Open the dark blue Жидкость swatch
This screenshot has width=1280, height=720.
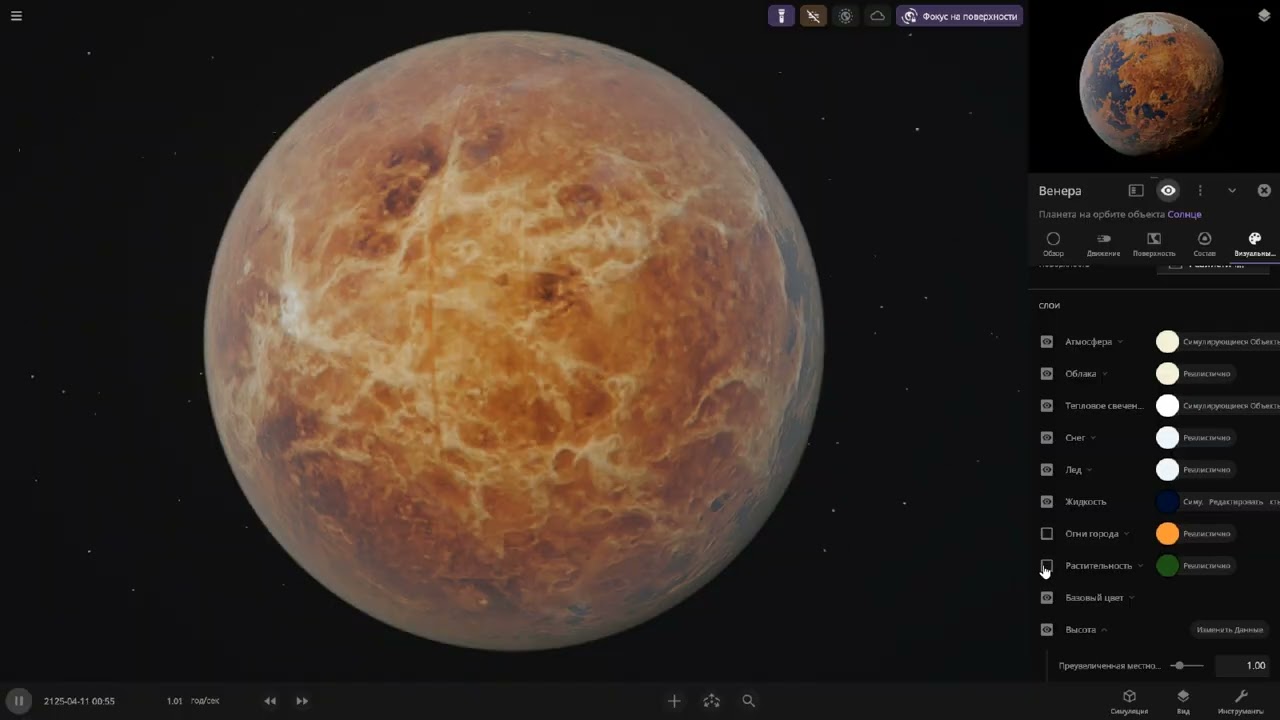pyautogui.click(x=1167, y=502)
